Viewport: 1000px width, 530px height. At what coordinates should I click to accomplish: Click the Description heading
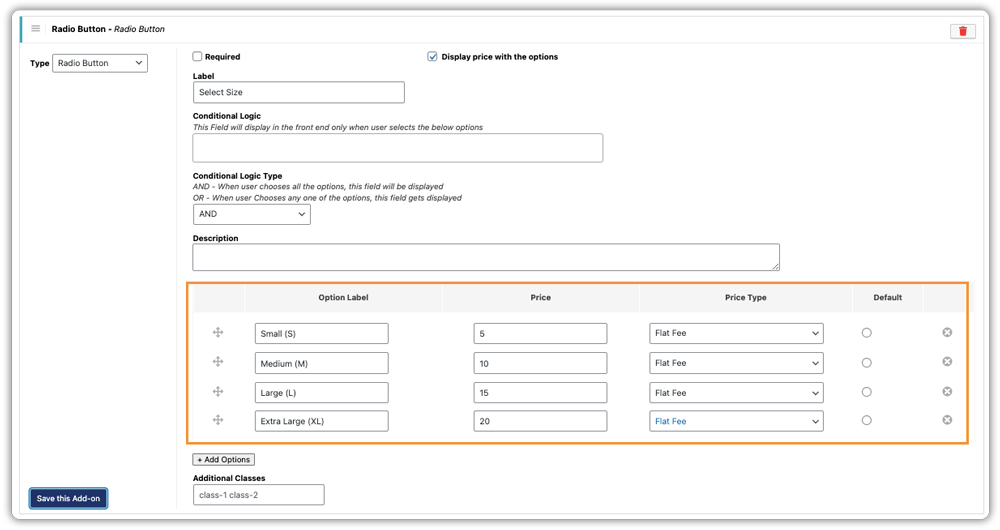click(216, 238)
